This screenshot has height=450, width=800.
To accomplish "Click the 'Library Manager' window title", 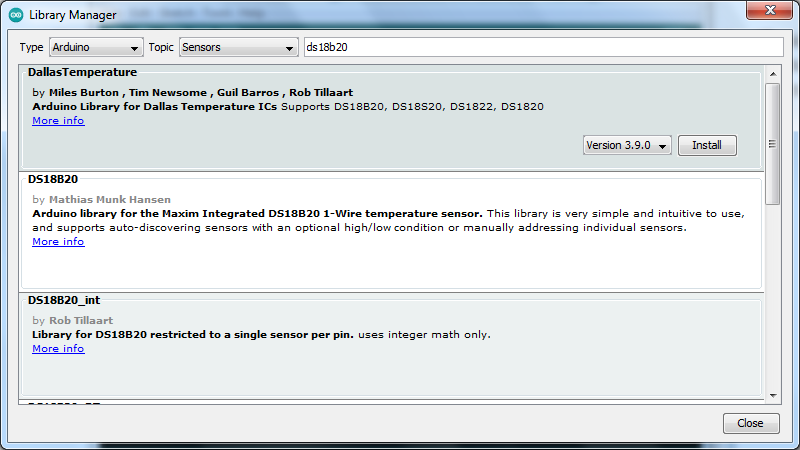I will [x=73, y=15].
